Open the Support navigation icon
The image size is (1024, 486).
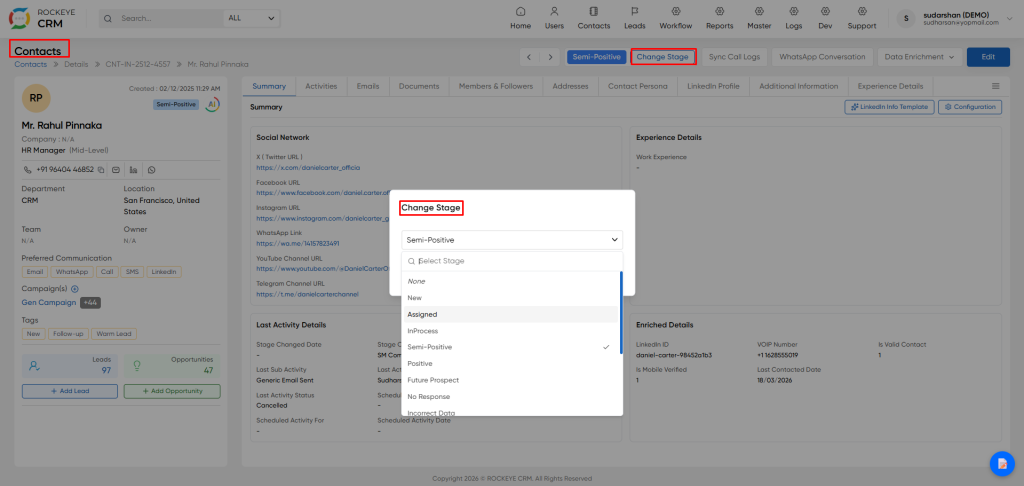pos(862,12)
